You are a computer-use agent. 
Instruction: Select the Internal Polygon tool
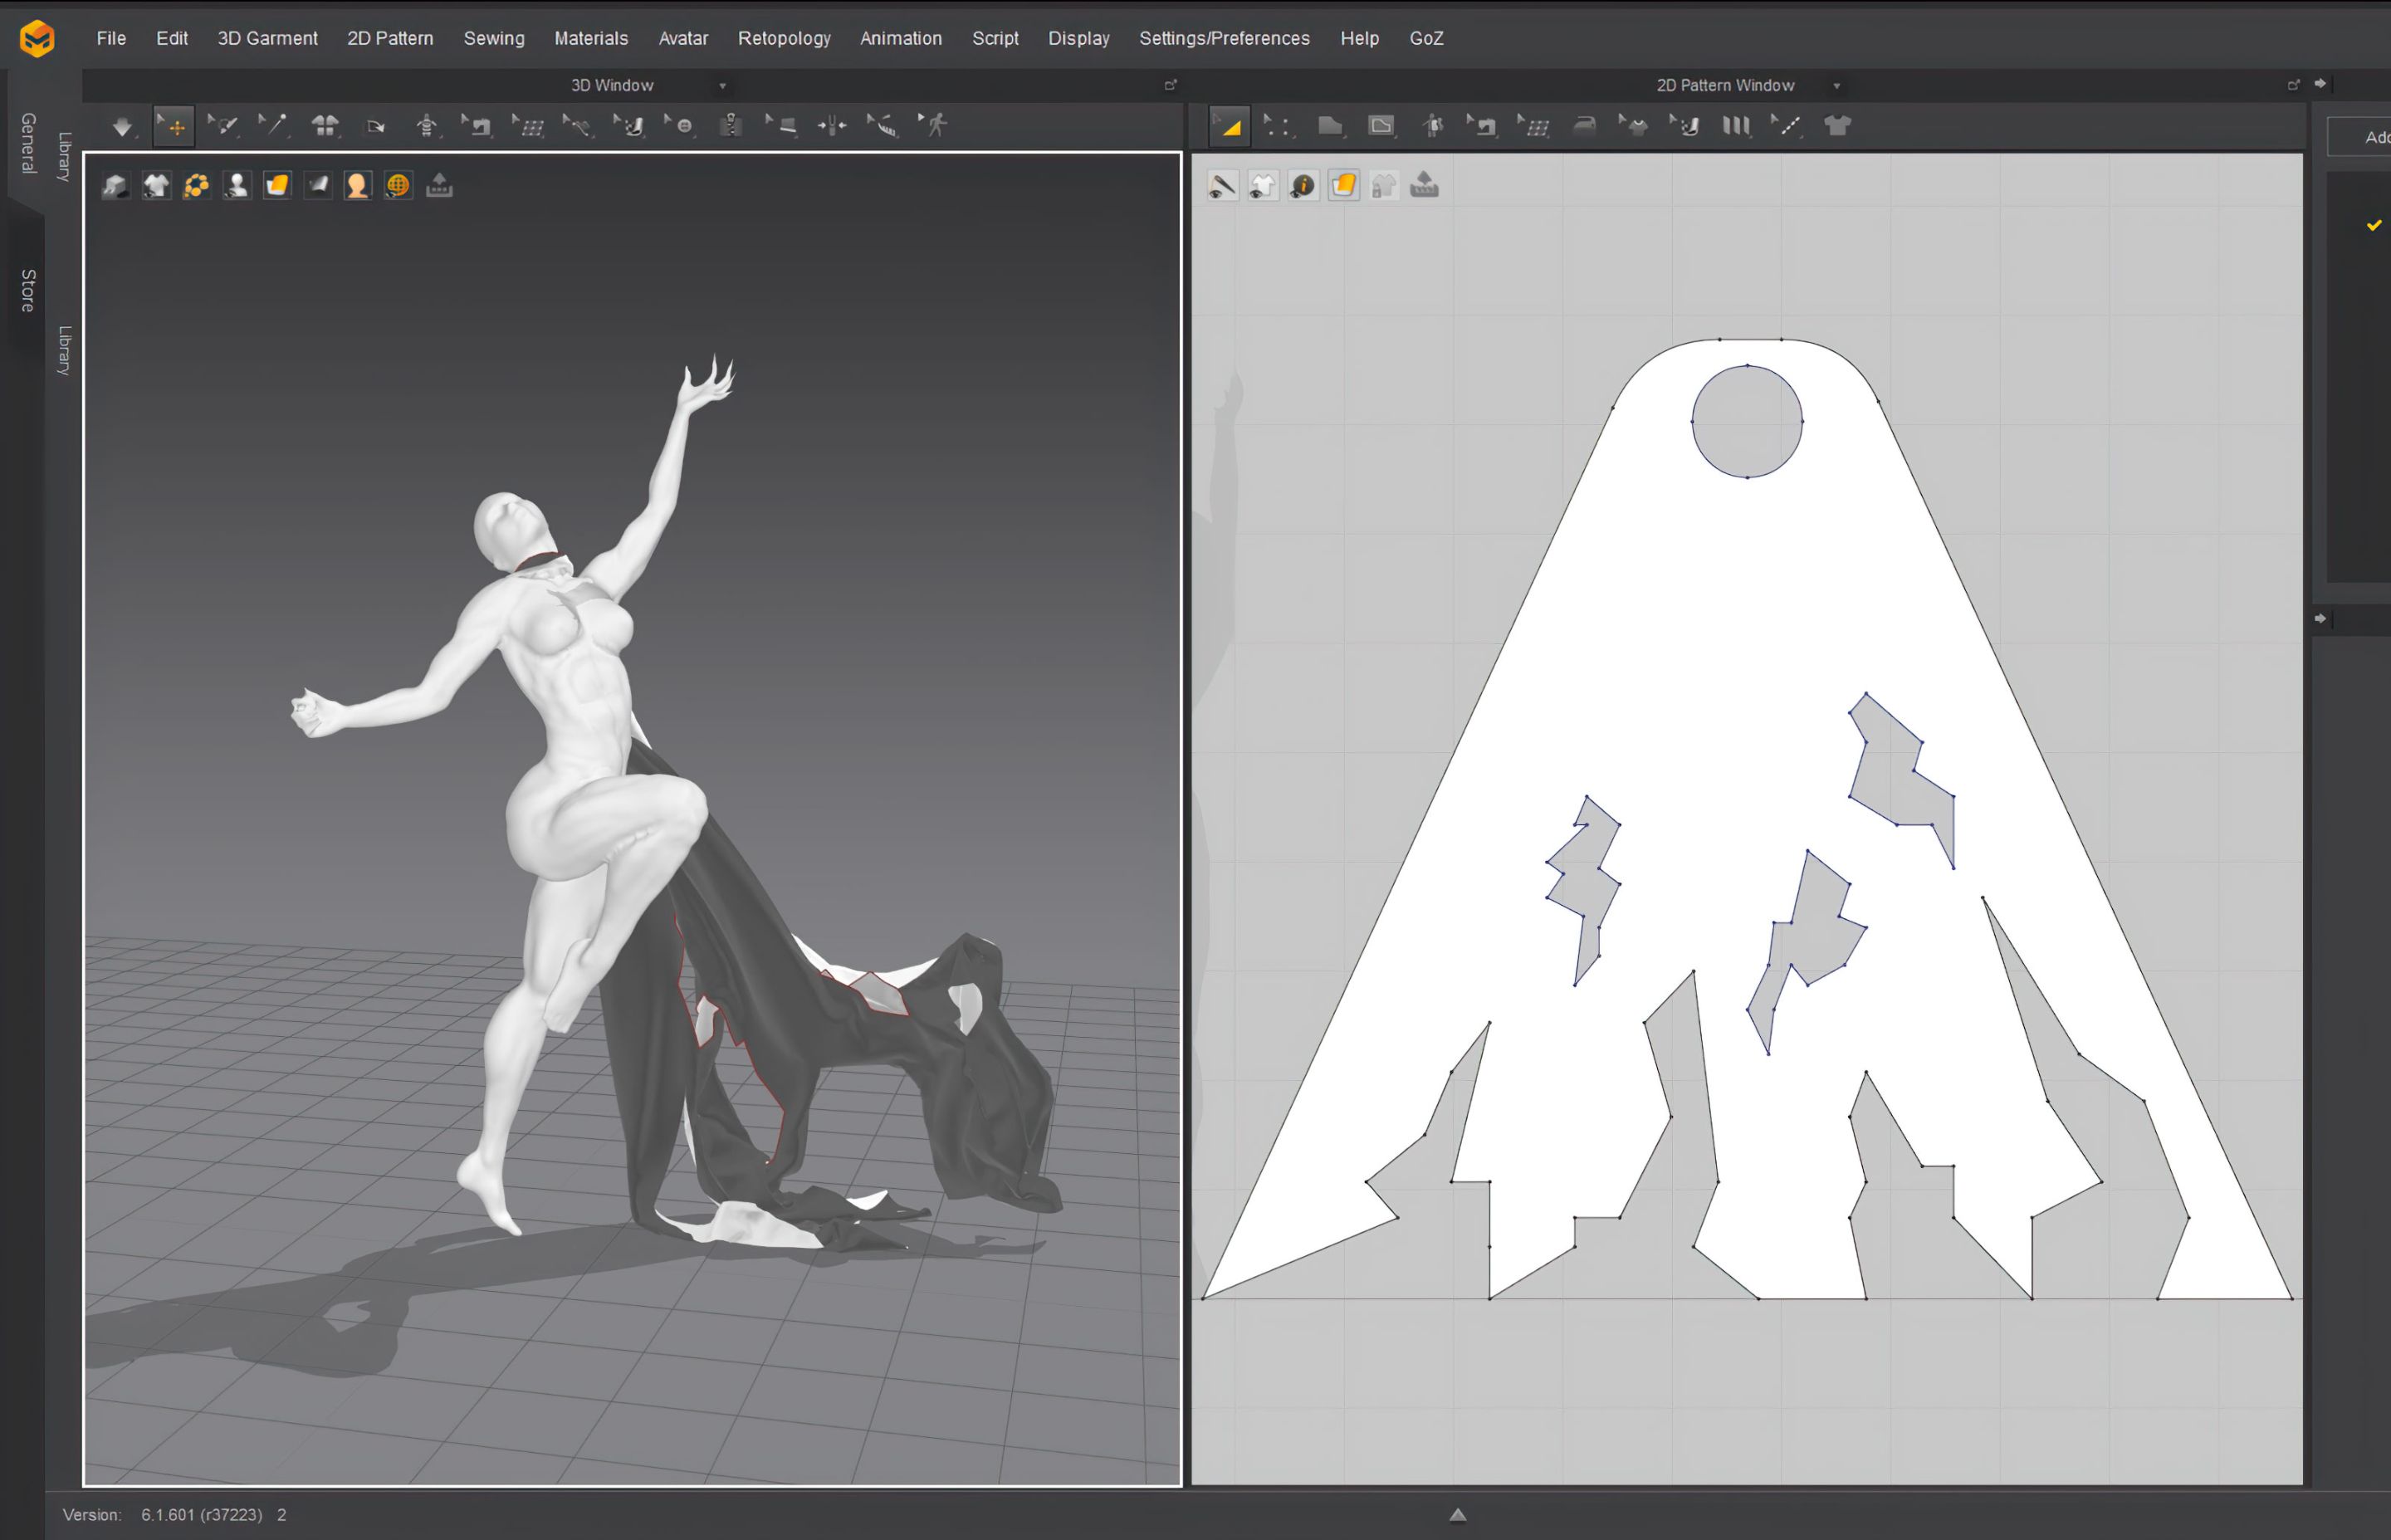pos(1381,126)
